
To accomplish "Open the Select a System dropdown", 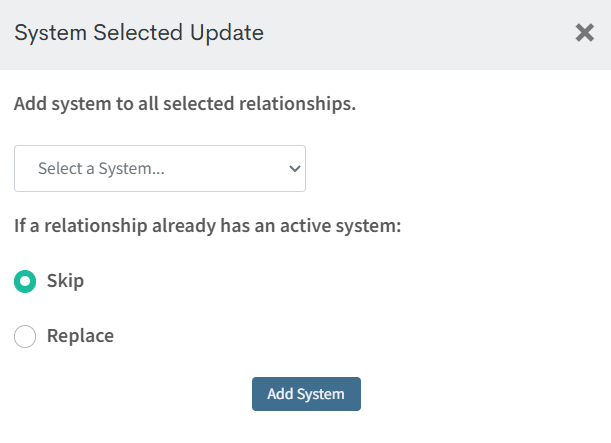I will click(x=160, y=169).
